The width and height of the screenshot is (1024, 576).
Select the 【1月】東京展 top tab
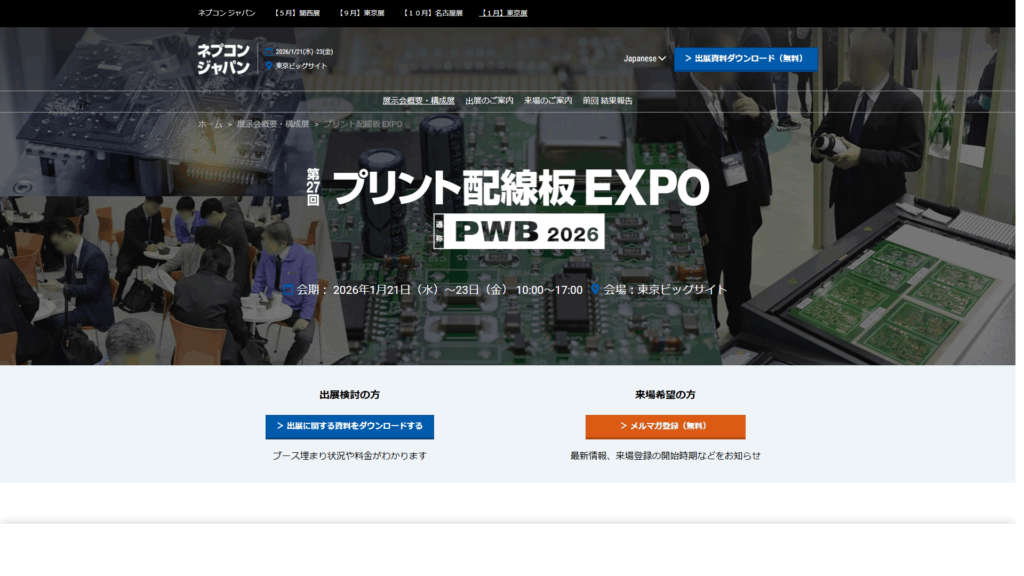pos(504,13)
